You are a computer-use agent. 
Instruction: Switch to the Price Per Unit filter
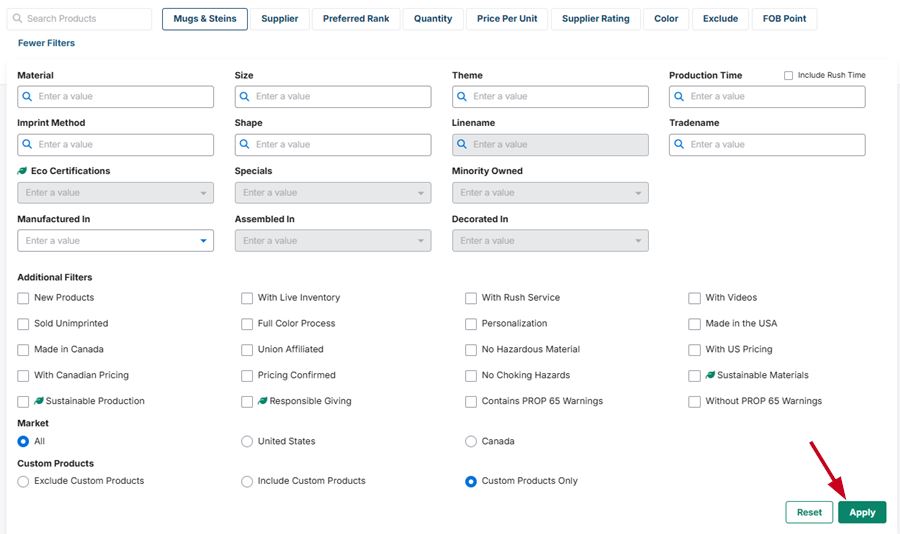click(x=507, y=19)
